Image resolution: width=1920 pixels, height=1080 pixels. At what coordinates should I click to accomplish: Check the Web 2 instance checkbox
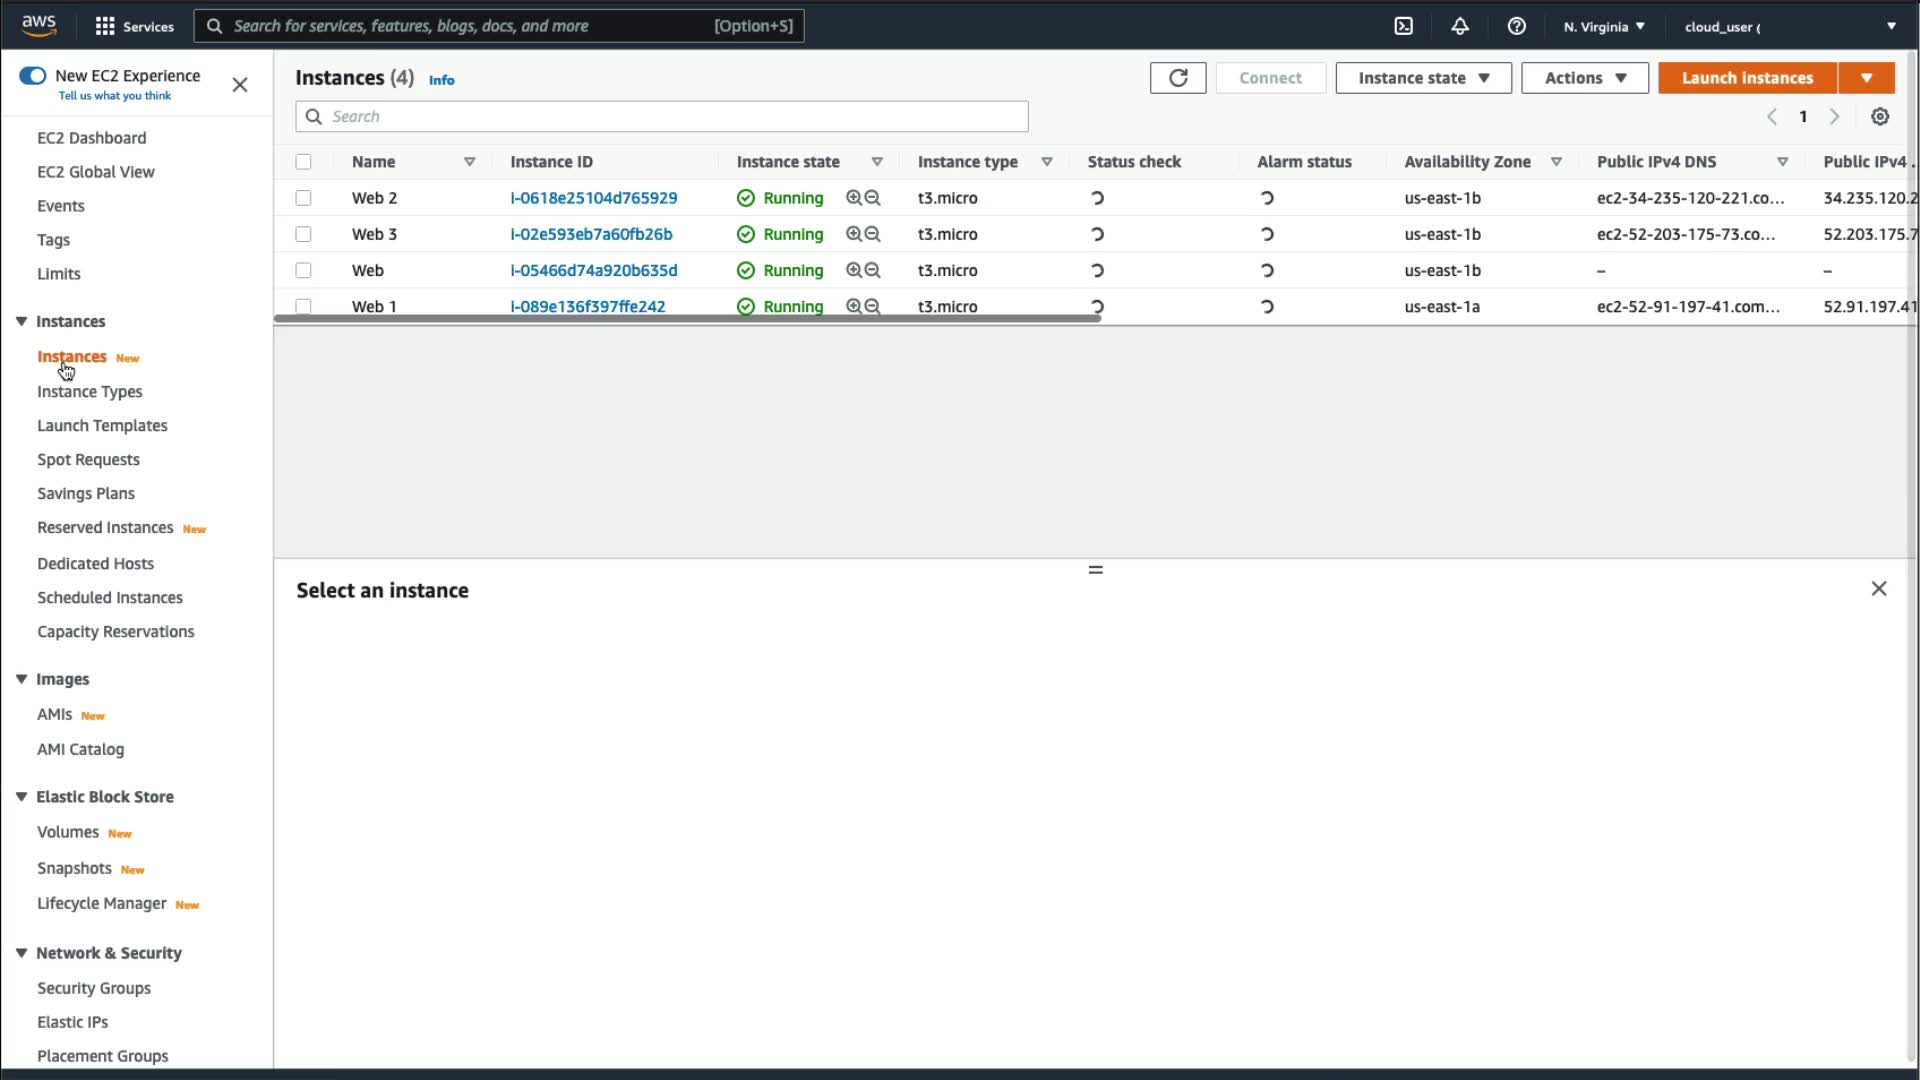303,198
